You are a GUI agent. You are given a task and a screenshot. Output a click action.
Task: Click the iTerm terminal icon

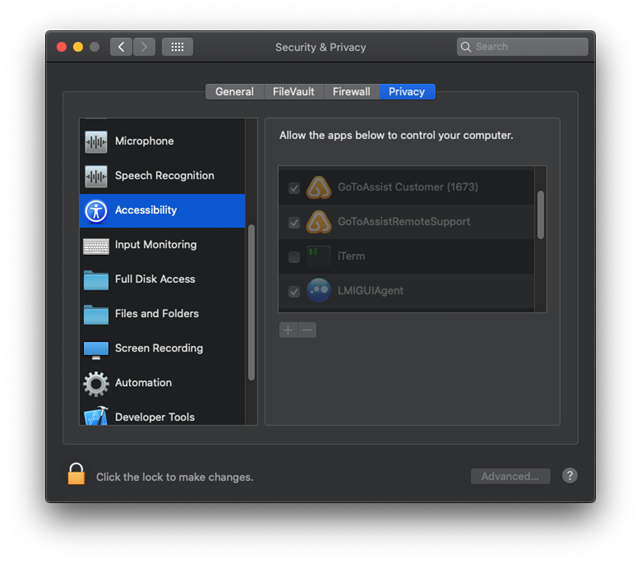click(x=319, y=256)
